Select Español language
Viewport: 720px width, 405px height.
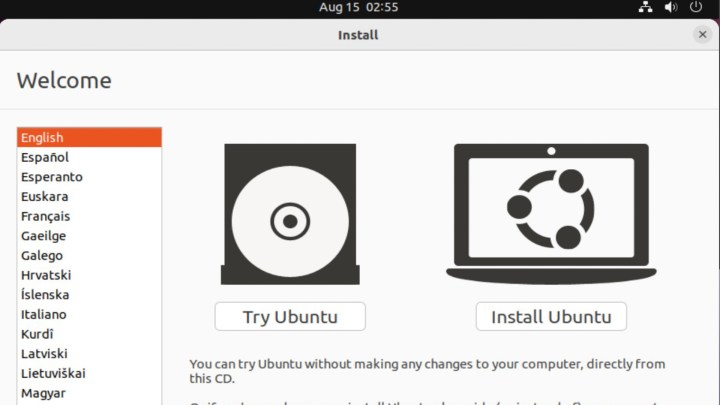[88, 157]
